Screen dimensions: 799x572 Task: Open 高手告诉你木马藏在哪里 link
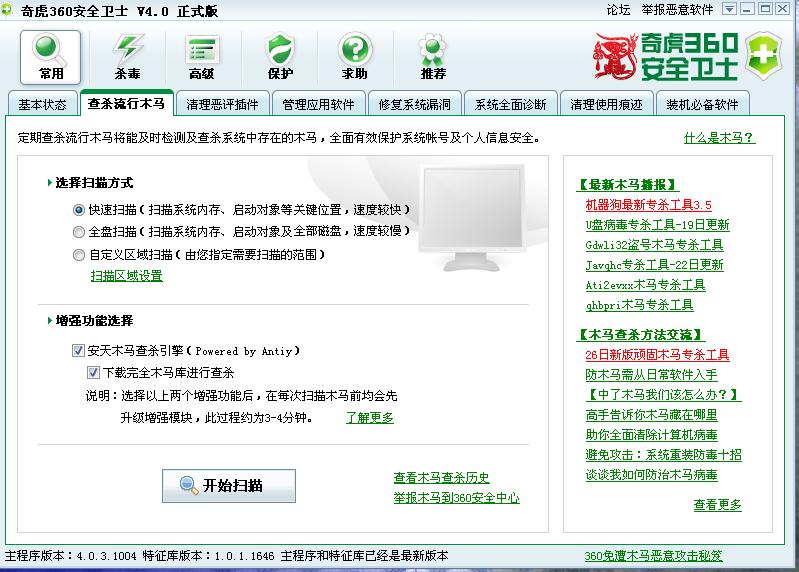tap(651, 415)
